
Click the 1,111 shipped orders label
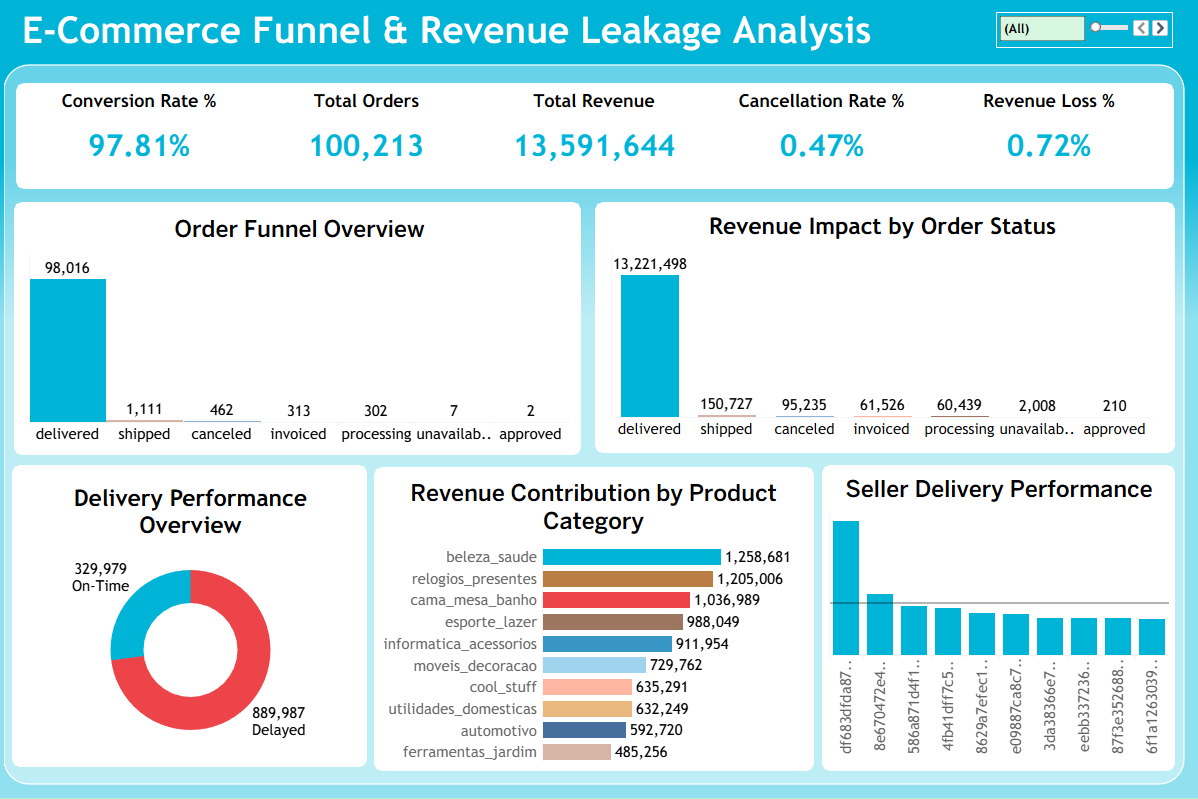tap(144, 409)
